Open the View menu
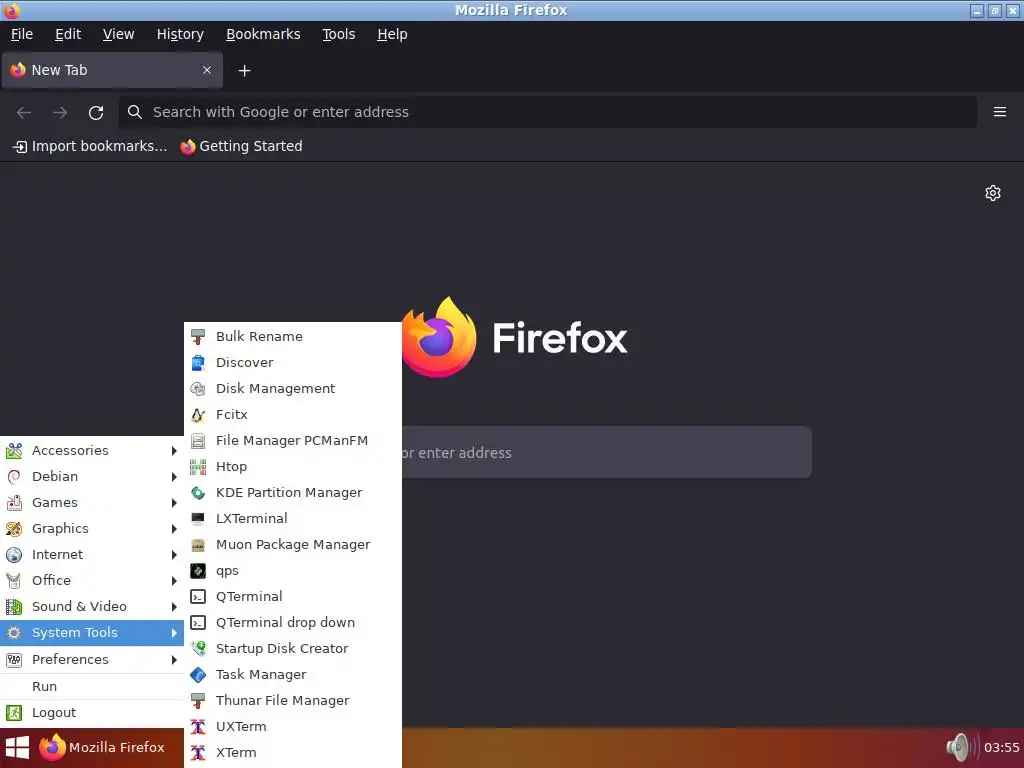 click(x=118, y=35)
